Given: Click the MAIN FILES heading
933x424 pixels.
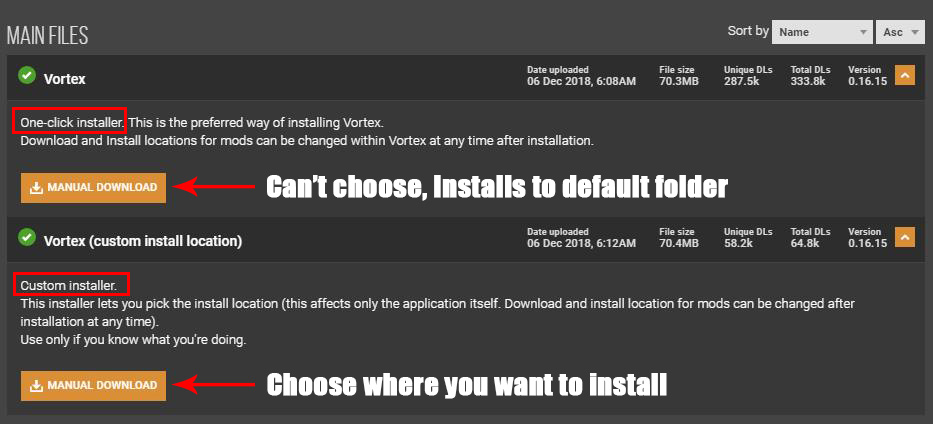Looking at the screenshot, I should pyautogui.click(x=47, y=36).
